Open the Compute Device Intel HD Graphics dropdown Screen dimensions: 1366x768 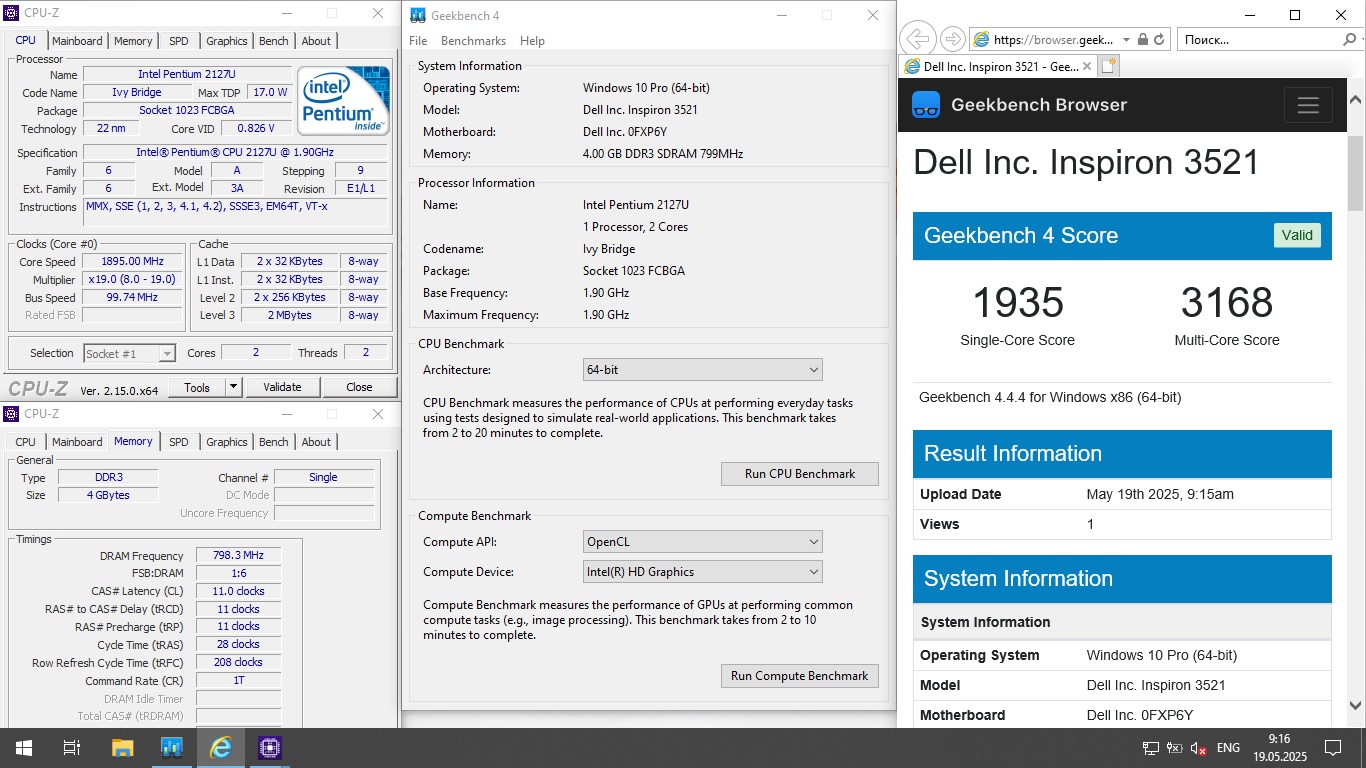(x=703, y=572)
